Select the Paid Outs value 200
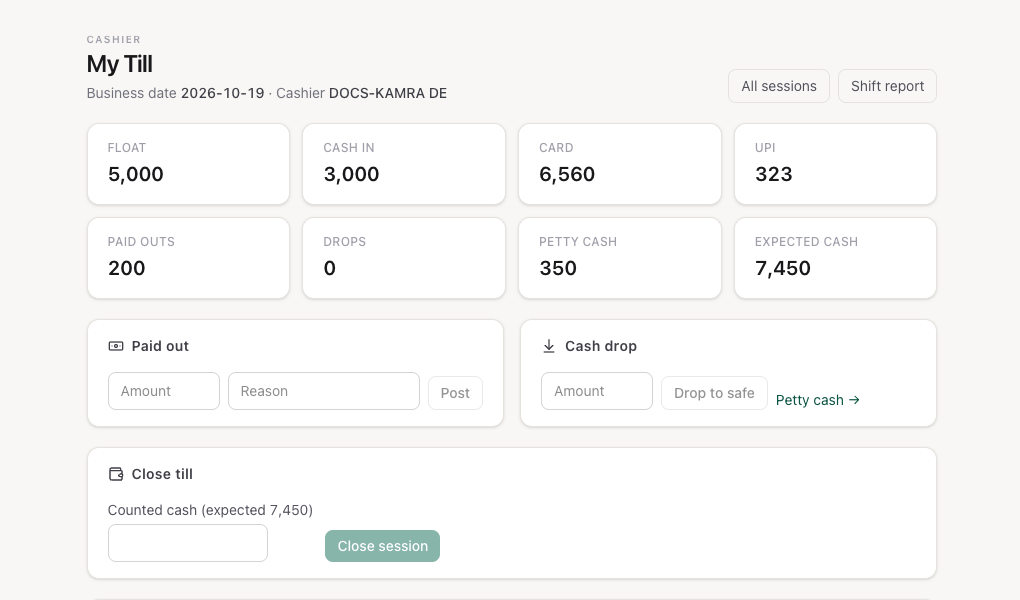 pyautogui.click(x=127, y=268)
